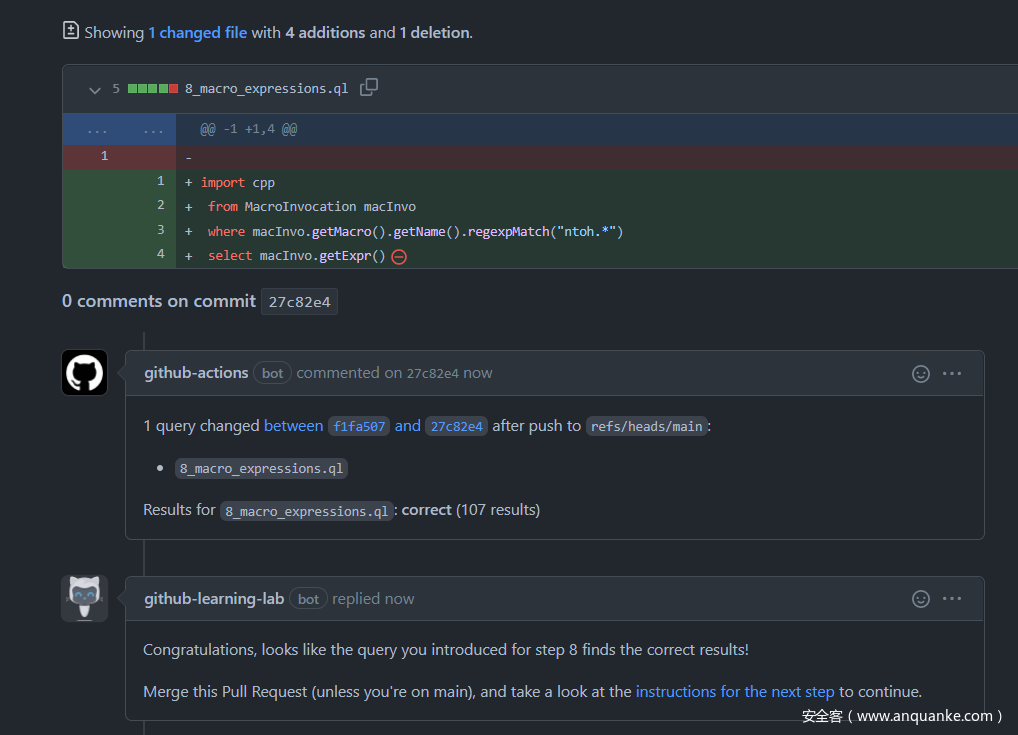Open the github-actions avatar
Image resolution: width=1018 pixels, height=735 pixels.
85,373
